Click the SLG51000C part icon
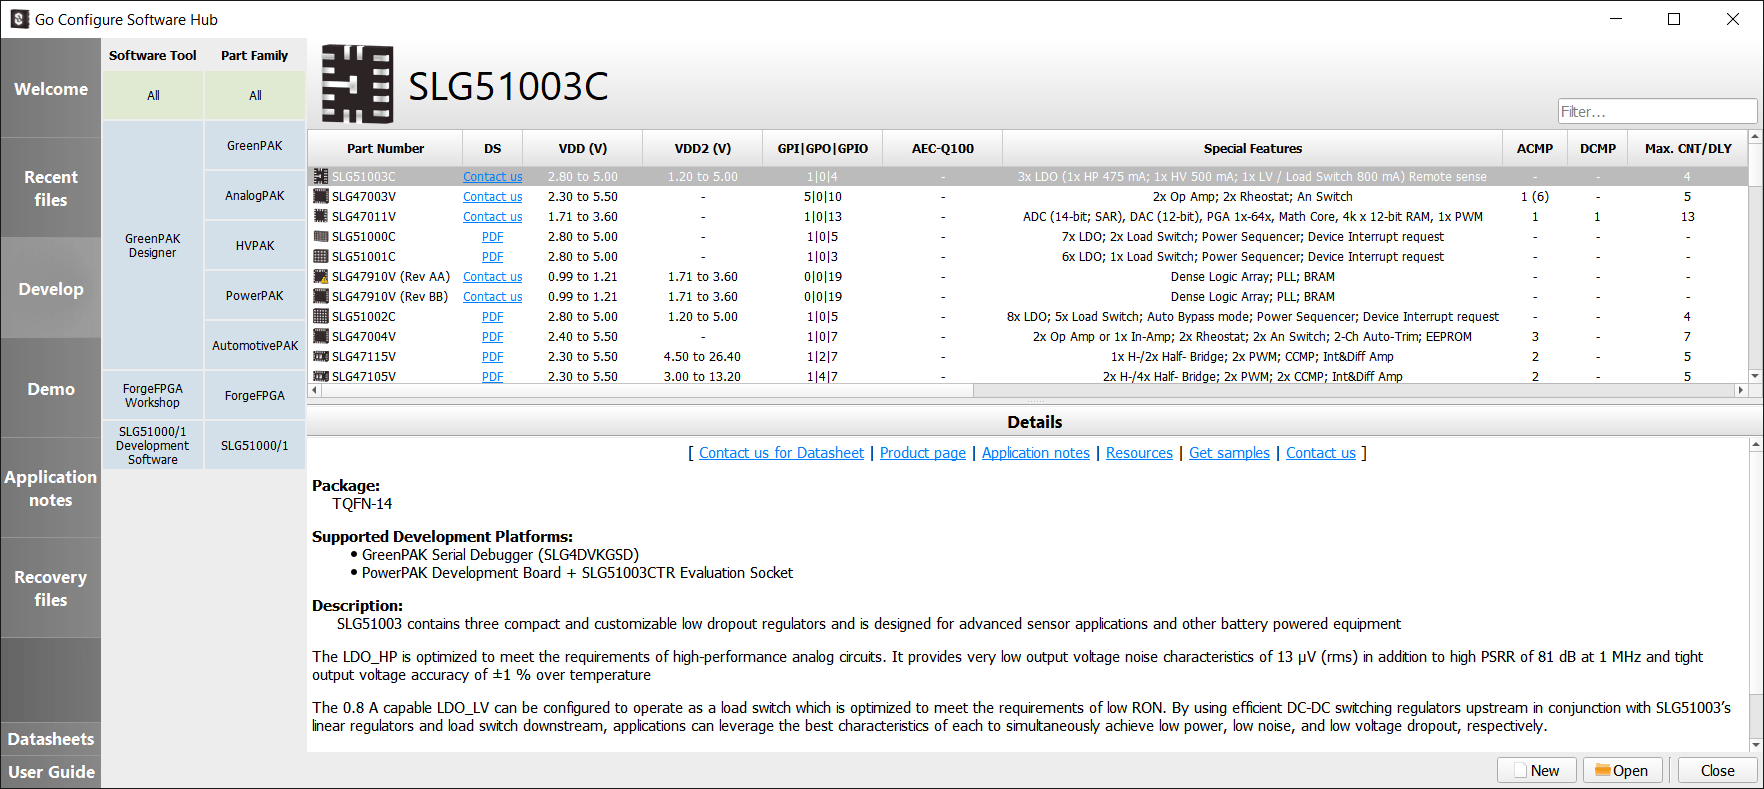Viewport: 1764px width, 789px height. pyautogui.click(x=320, y=237)
